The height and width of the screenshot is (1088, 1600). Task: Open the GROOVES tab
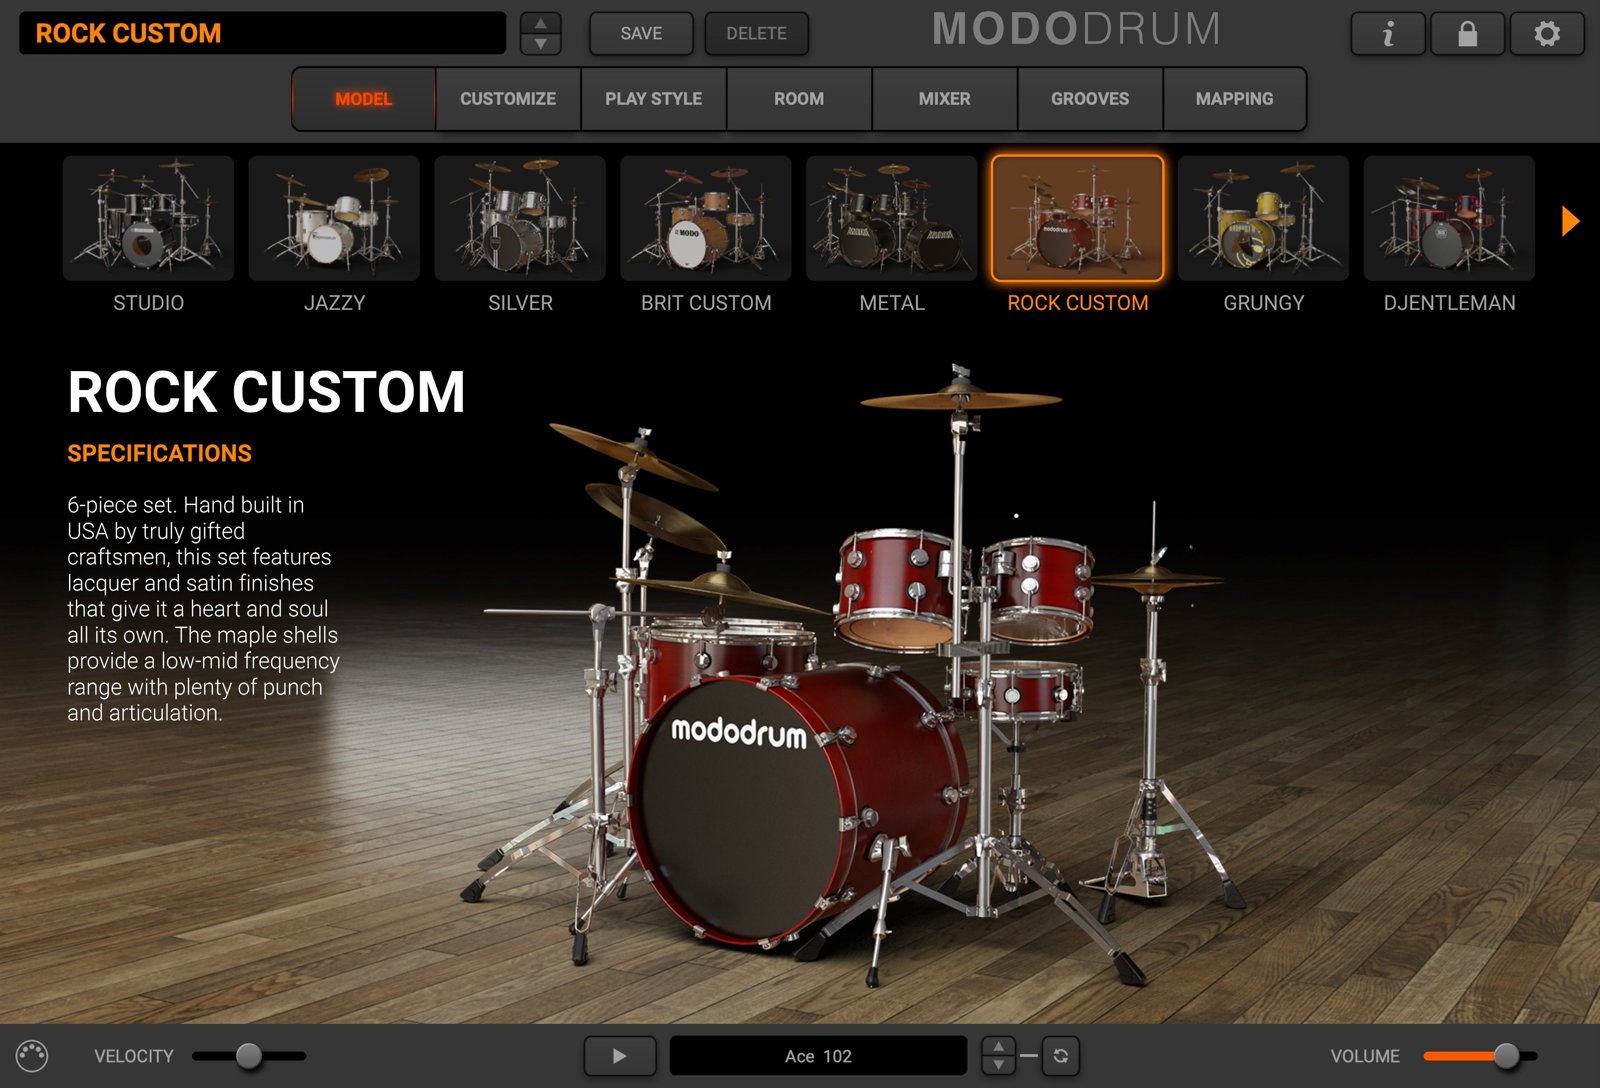point(1090,99)
